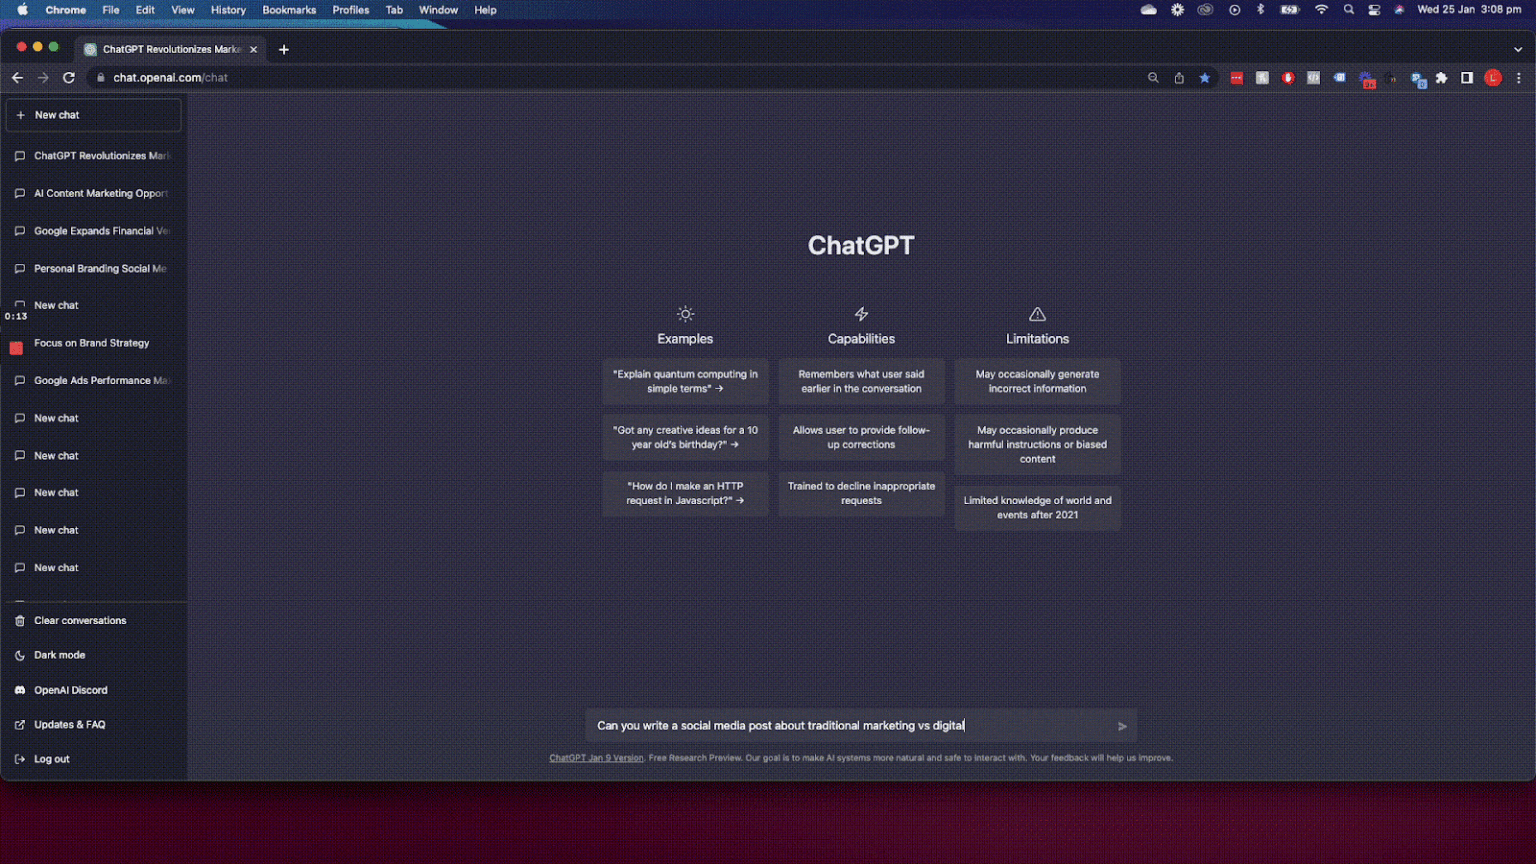Toggle the bookmark star for this page
The width and height of the screenshot is (1536, 864).
point(1204,77)
